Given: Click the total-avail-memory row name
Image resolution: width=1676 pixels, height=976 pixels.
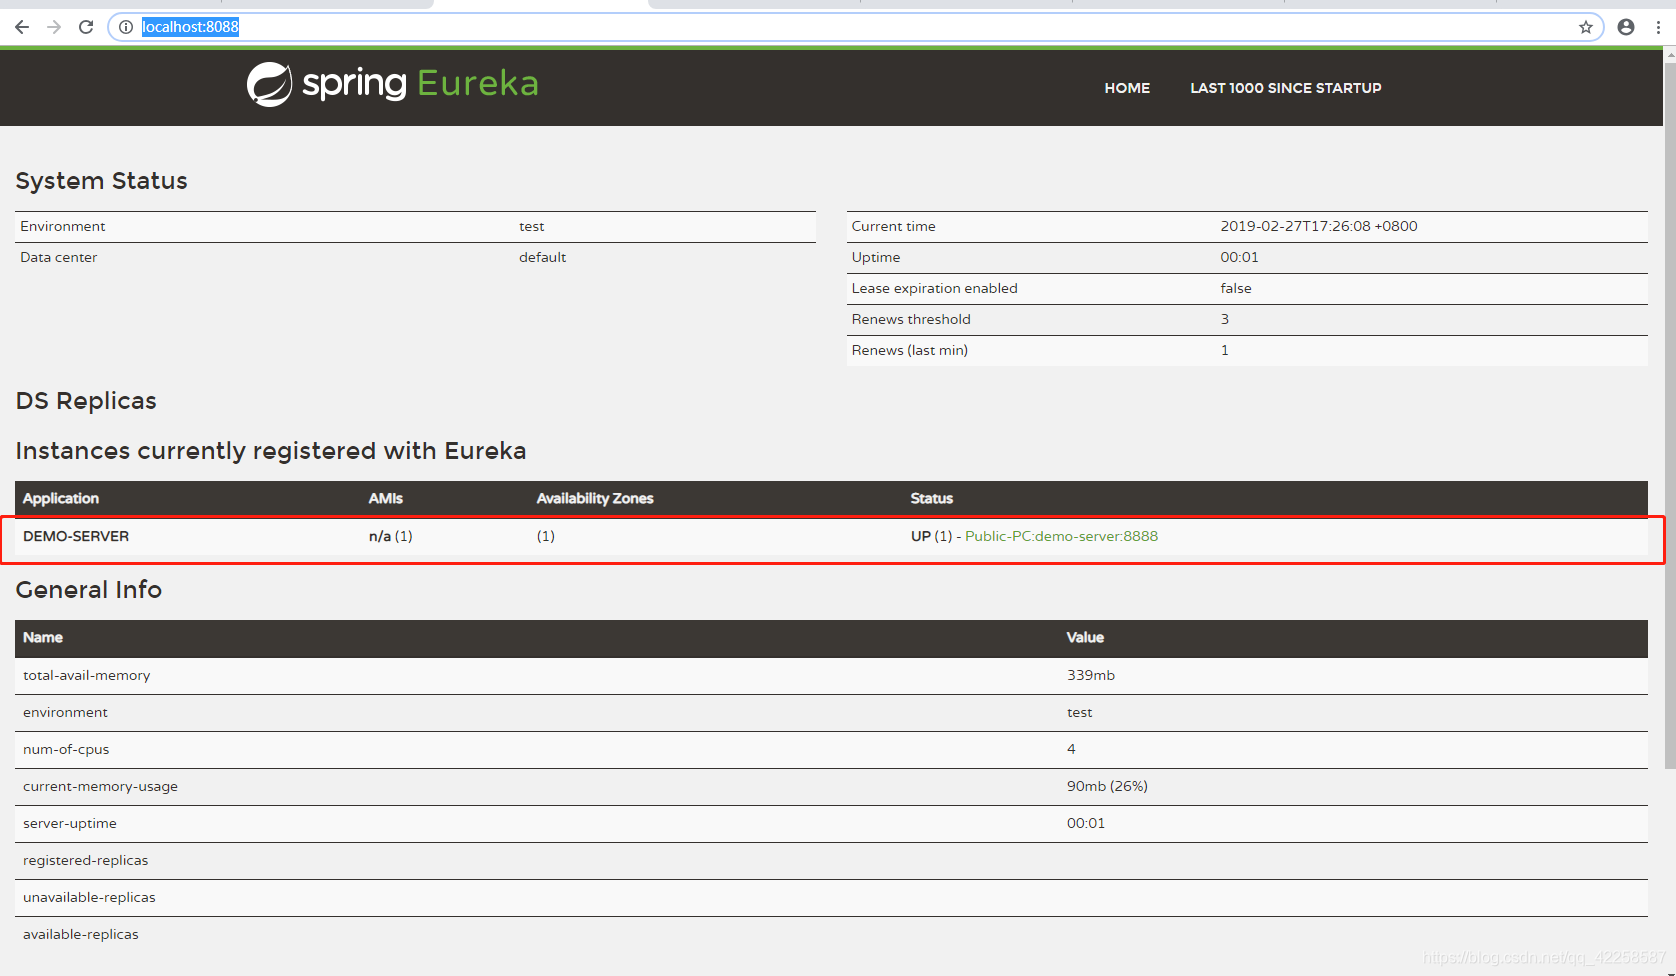Looking at the screenshot, I should (87, 676).
